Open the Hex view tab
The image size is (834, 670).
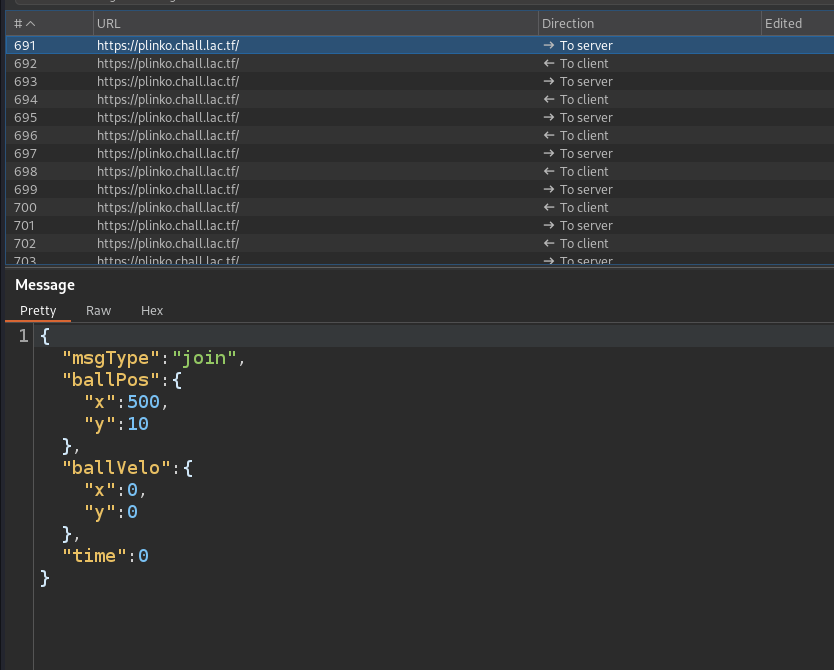click(152, 310)
